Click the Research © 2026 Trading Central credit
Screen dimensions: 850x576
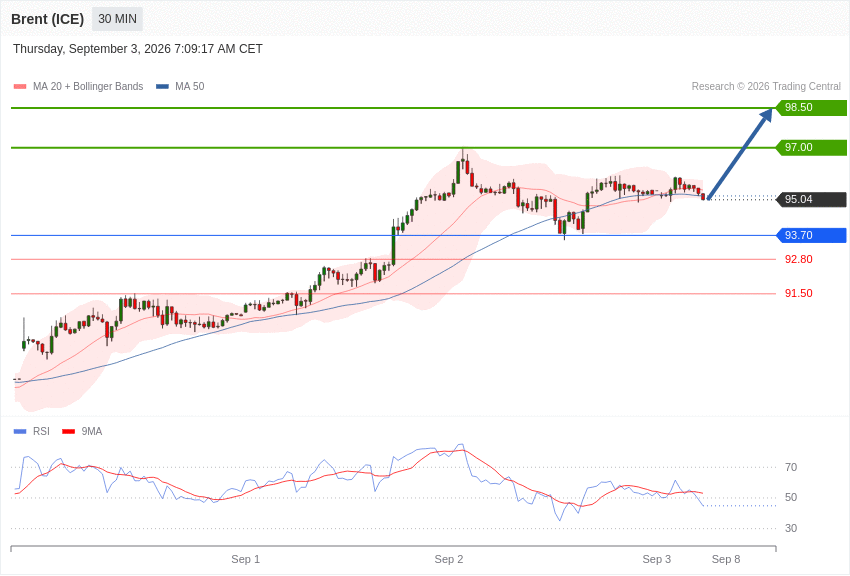pyautogui.click(x=766, y=87)
